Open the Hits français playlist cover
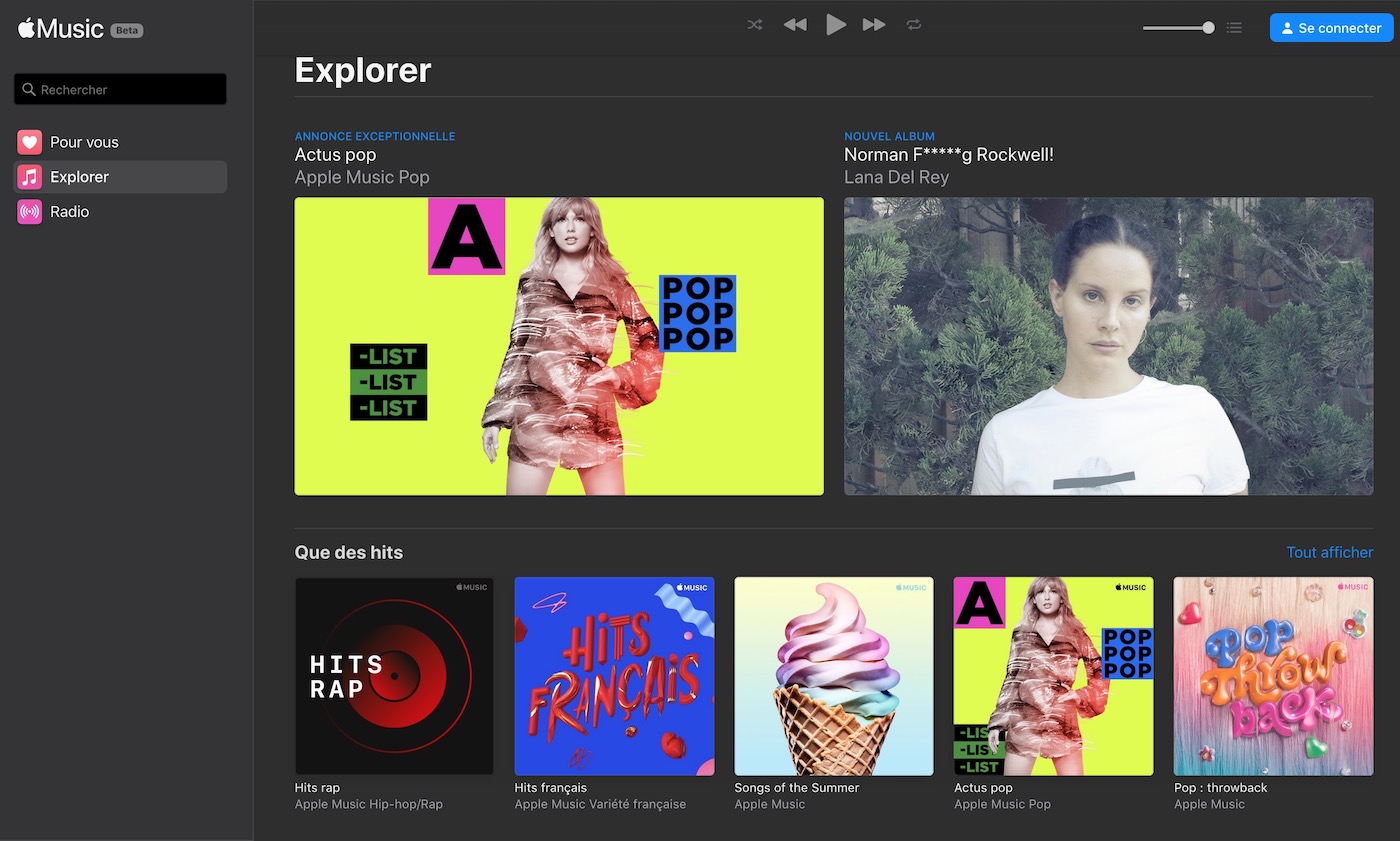Viewport: 1400px width, 841px height. pyautogui.click(x=614, y=676)
